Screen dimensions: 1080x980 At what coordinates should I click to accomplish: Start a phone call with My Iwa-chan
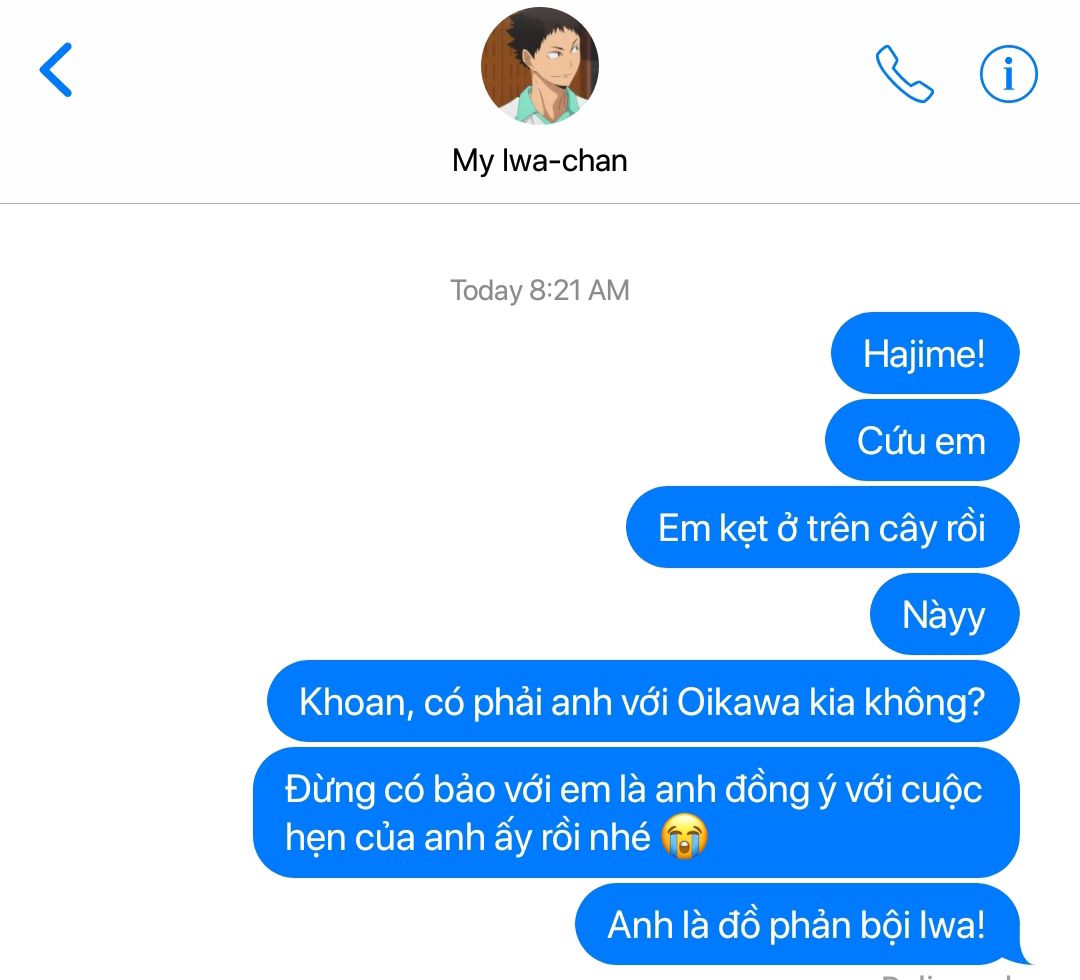904,74
